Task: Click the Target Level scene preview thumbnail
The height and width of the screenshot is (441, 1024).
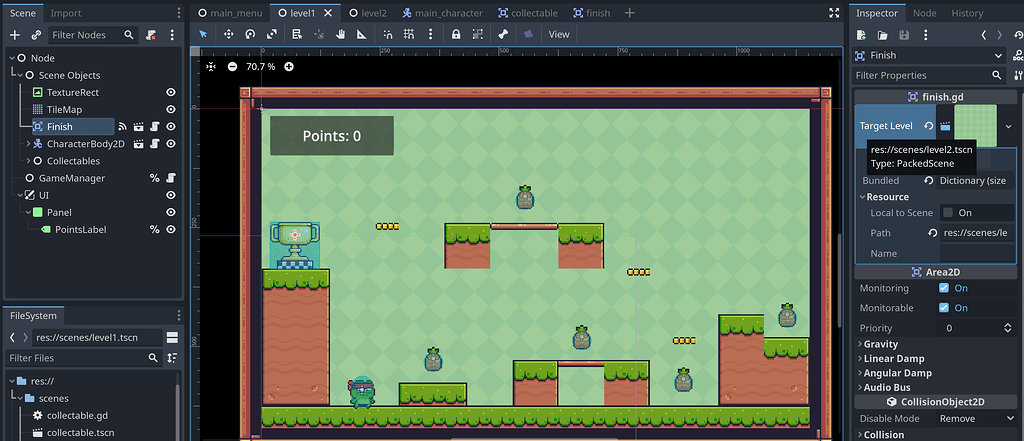Action: pos(975,125)
